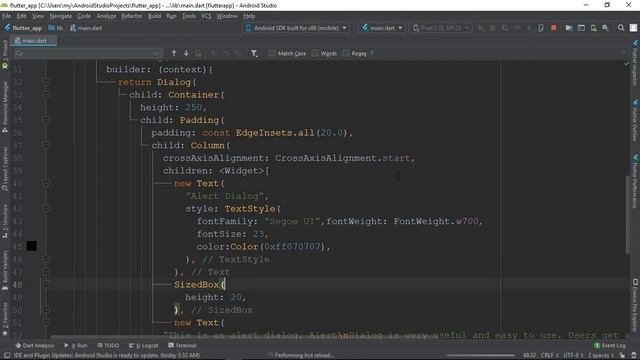The image size is (640, 360).
Task: Click lib folder breadcrumb
Action: coord(56,28)
